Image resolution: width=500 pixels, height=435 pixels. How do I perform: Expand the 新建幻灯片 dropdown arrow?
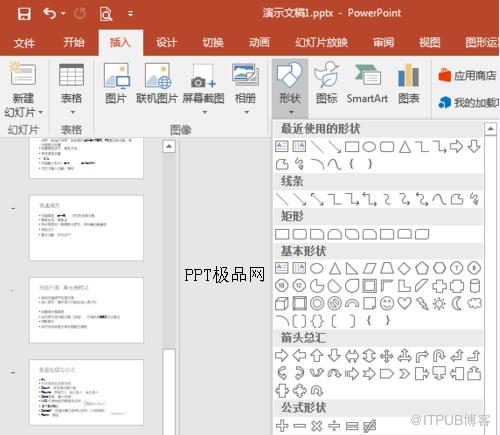tap(41, 112)
